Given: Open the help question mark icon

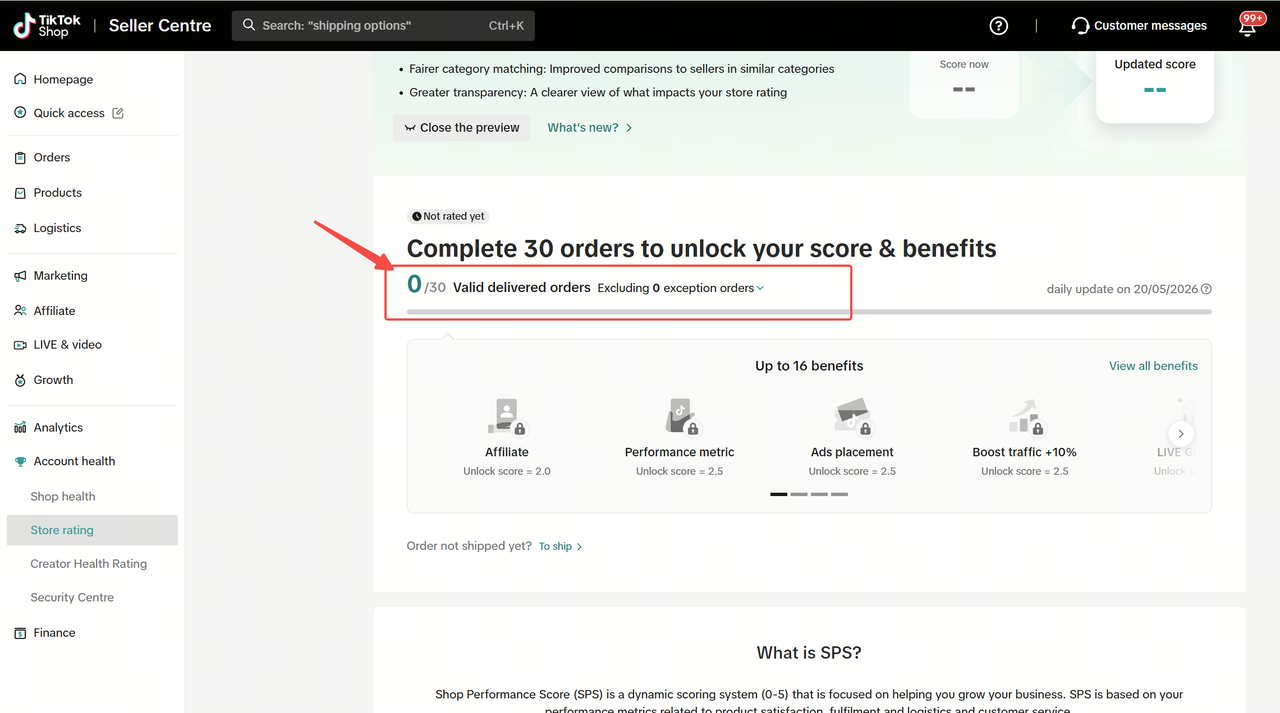Looking at the screenshot, I should point(998,26).
